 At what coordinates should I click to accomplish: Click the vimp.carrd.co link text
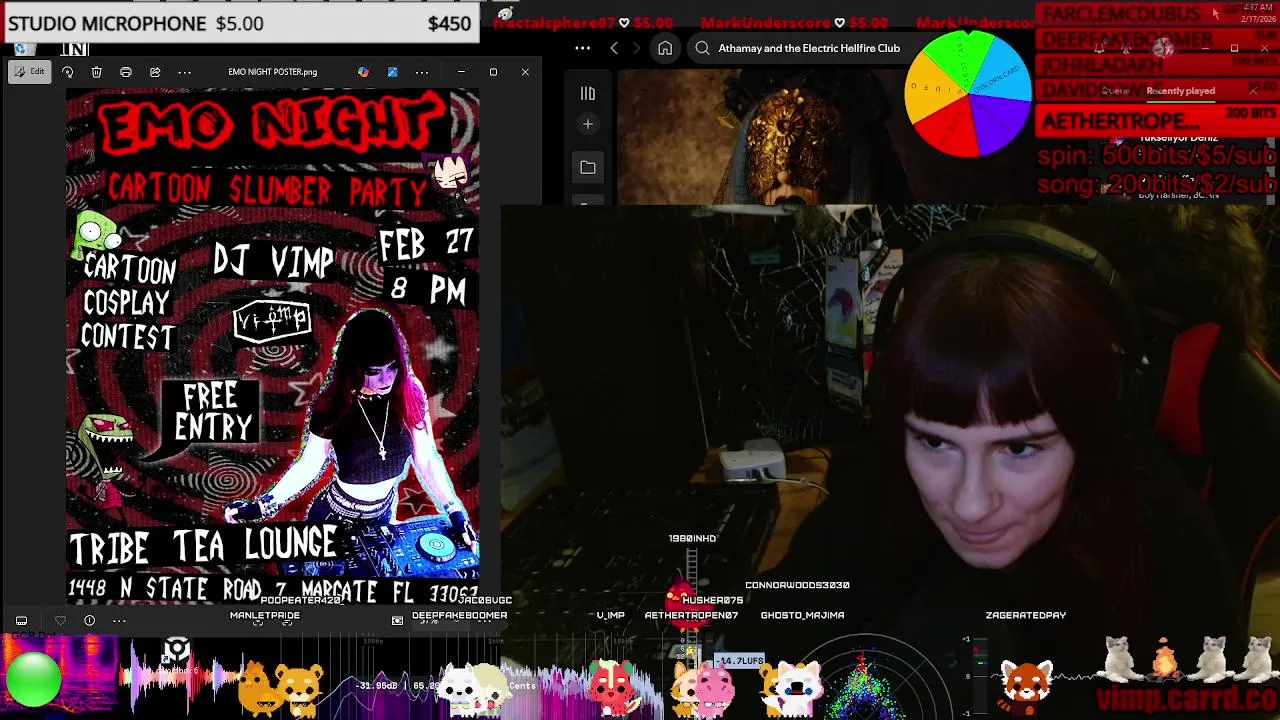(x=1187, y=697)
